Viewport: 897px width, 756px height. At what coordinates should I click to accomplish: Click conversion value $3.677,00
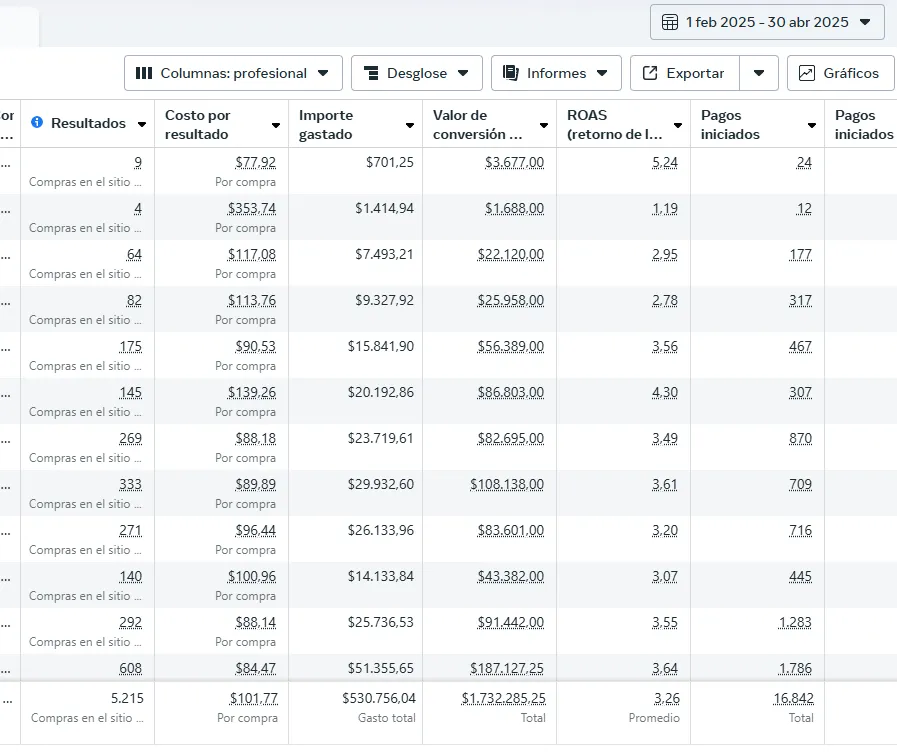point(514,163)
